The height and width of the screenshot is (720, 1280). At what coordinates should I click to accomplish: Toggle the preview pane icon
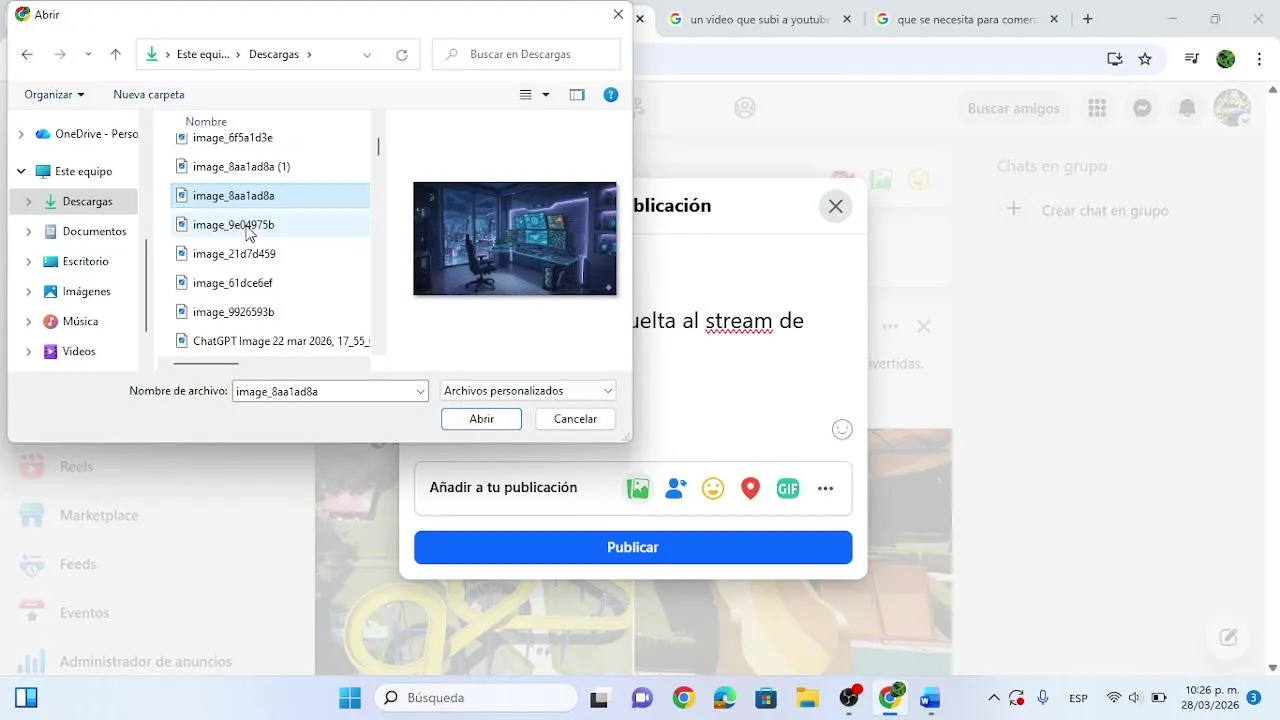click(x=577, y=95)
